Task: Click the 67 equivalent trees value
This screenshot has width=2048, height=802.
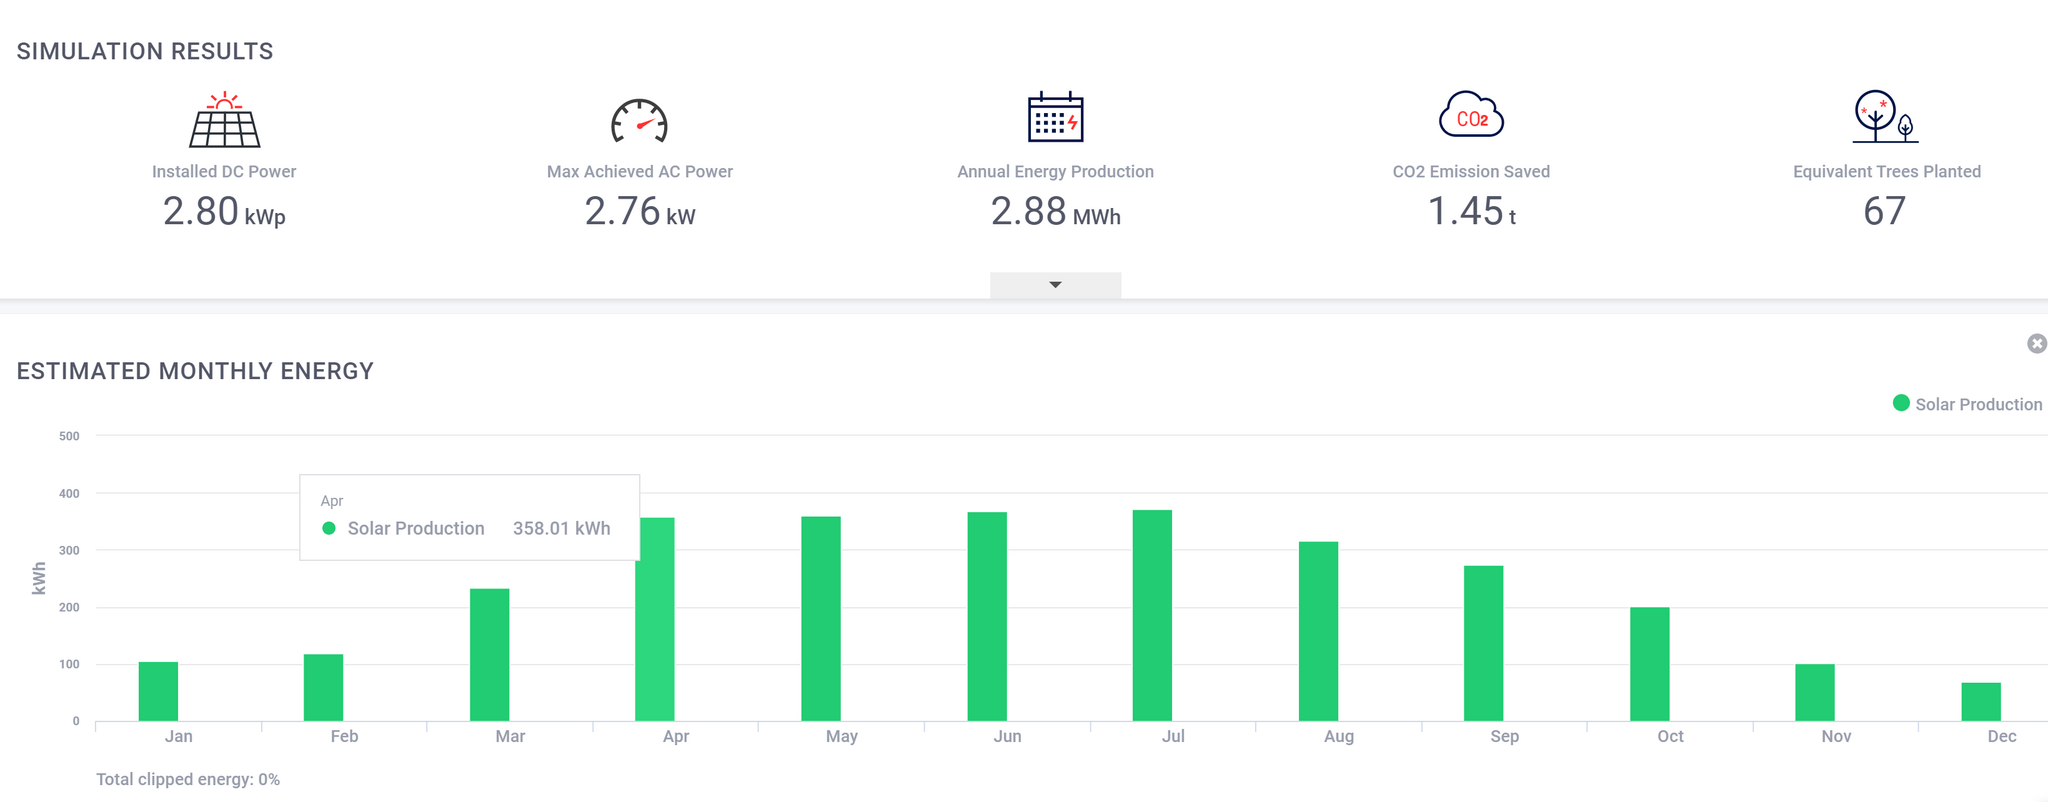Action: click(x=1885, y=212)
